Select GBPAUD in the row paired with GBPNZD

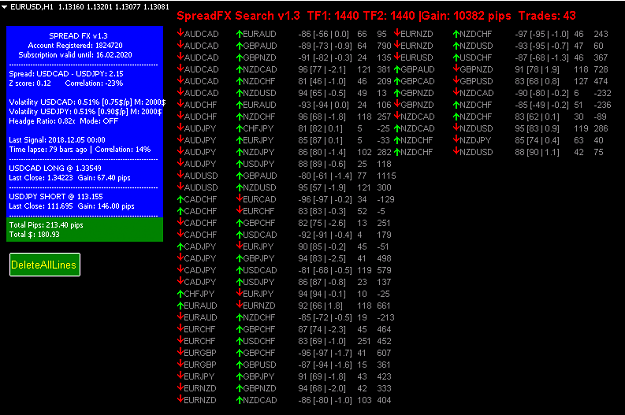tap(417, 69)
